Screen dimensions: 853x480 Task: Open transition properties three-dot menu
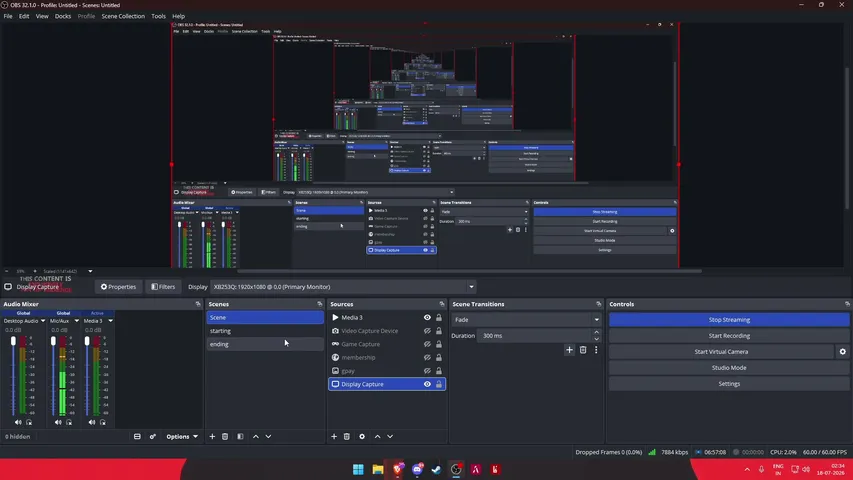pos(596,350)
